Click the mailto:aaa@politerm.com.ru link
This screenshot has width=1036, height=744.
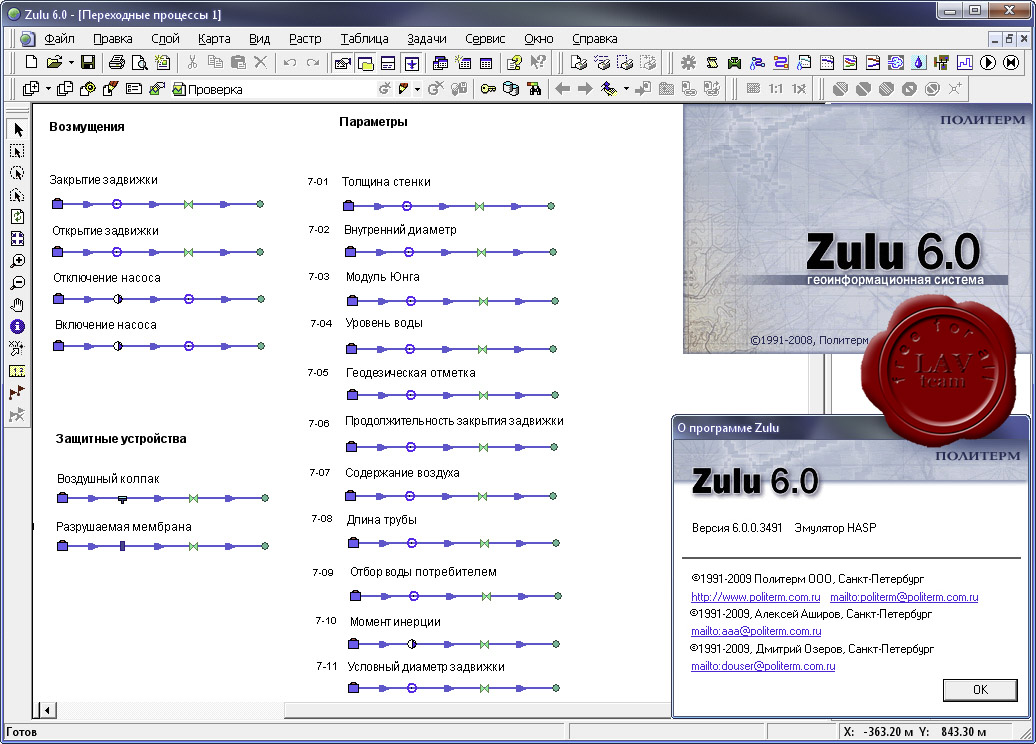(x=756, y=631)
